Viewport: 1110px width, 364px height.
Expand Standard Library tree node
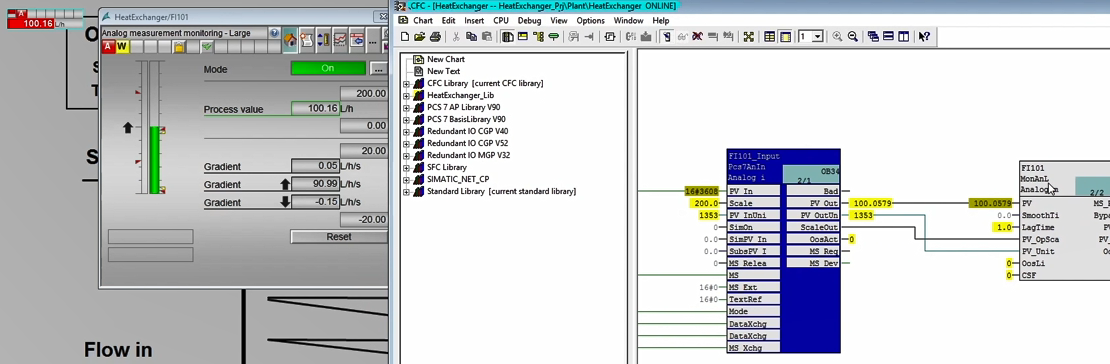point(406,192)
